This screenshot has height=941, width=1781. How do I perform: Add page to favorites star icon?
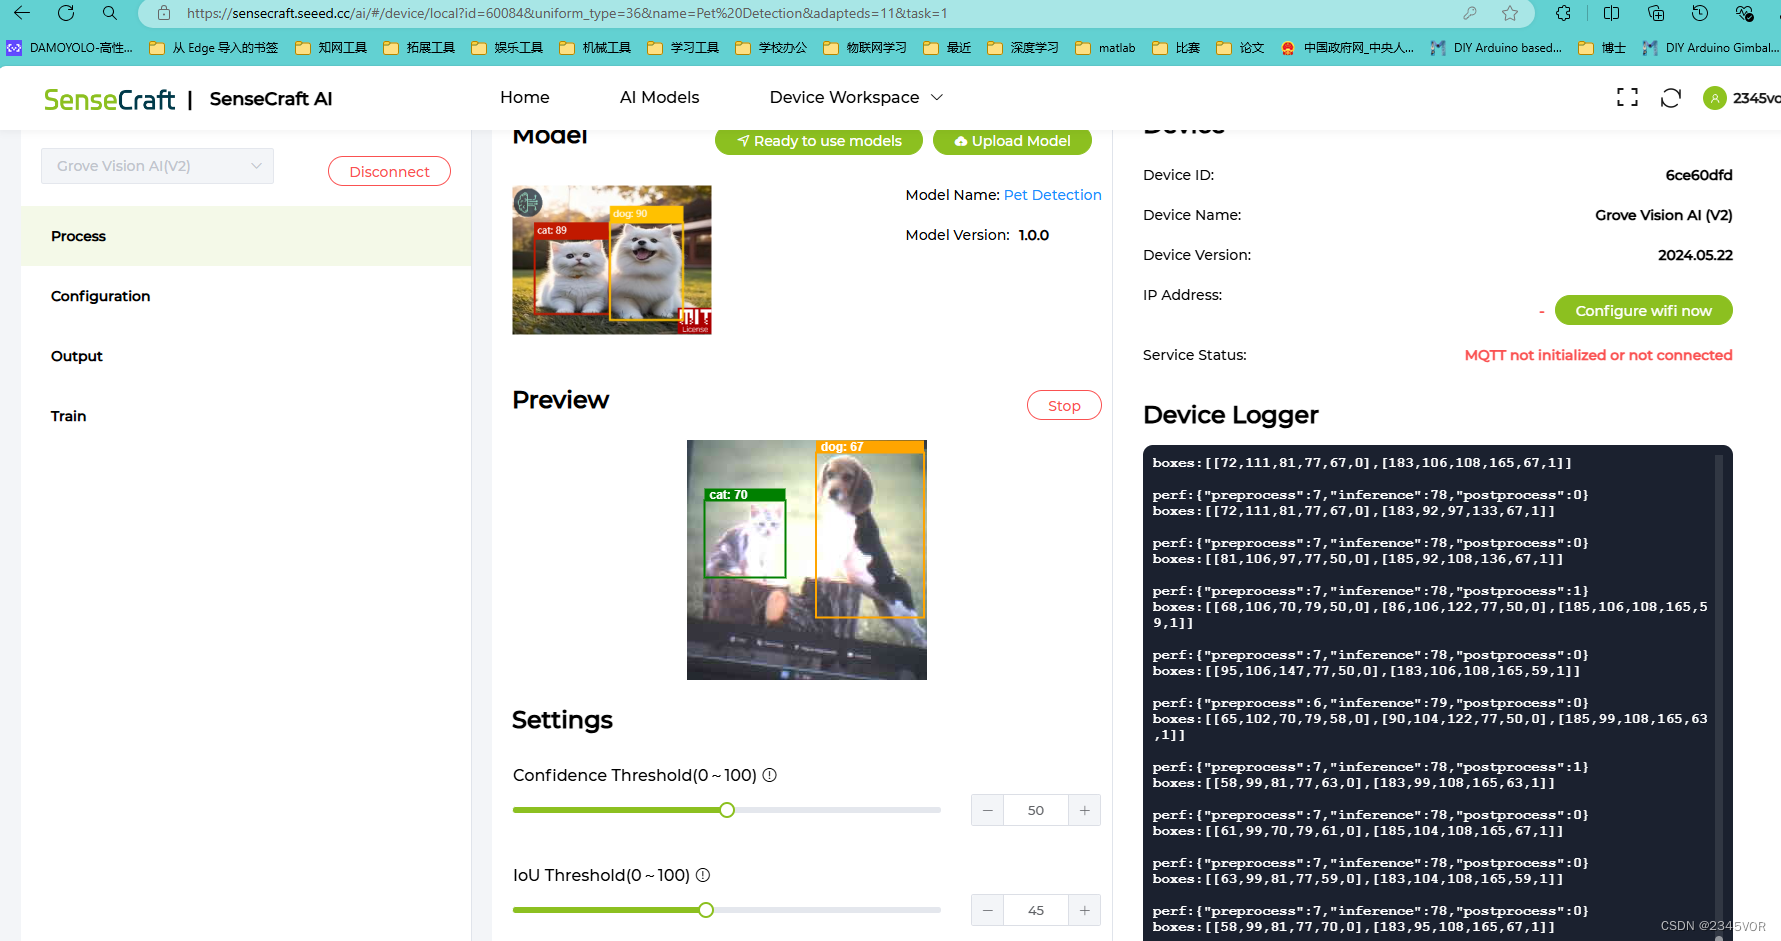click(x=1510, y=13)
